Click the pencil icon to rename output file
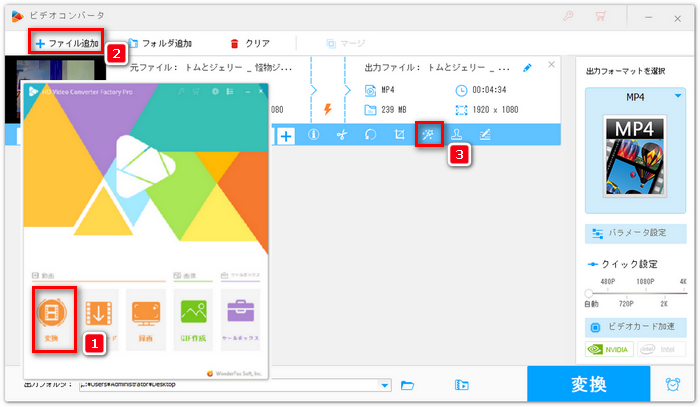Viewport: 700px width, 407px height. tap(528, 68)
